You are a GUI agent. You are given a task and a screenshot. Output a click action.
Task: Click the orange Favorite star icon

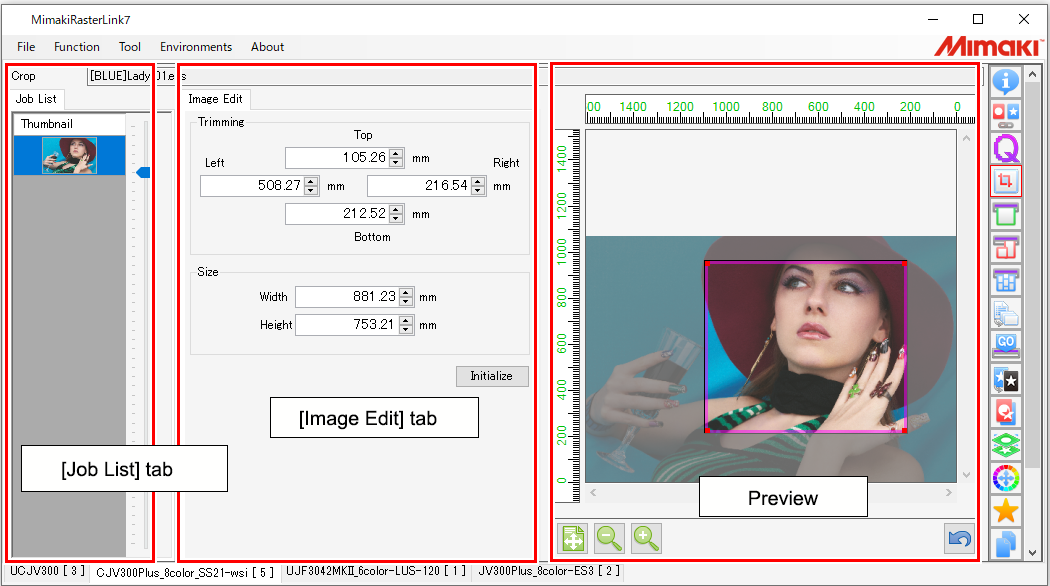click(x=1007, y=511)
